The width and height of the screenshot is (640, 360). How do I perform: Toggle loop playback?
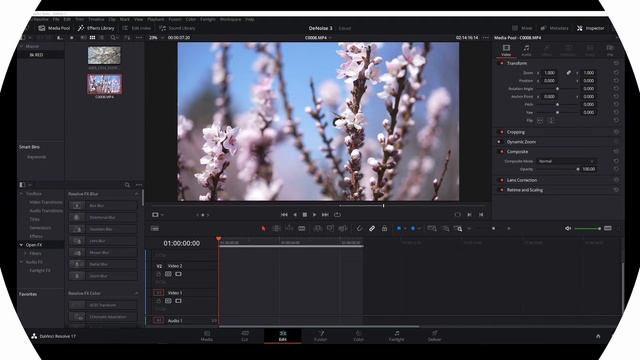pyautogui.click(x=337, y=215)
